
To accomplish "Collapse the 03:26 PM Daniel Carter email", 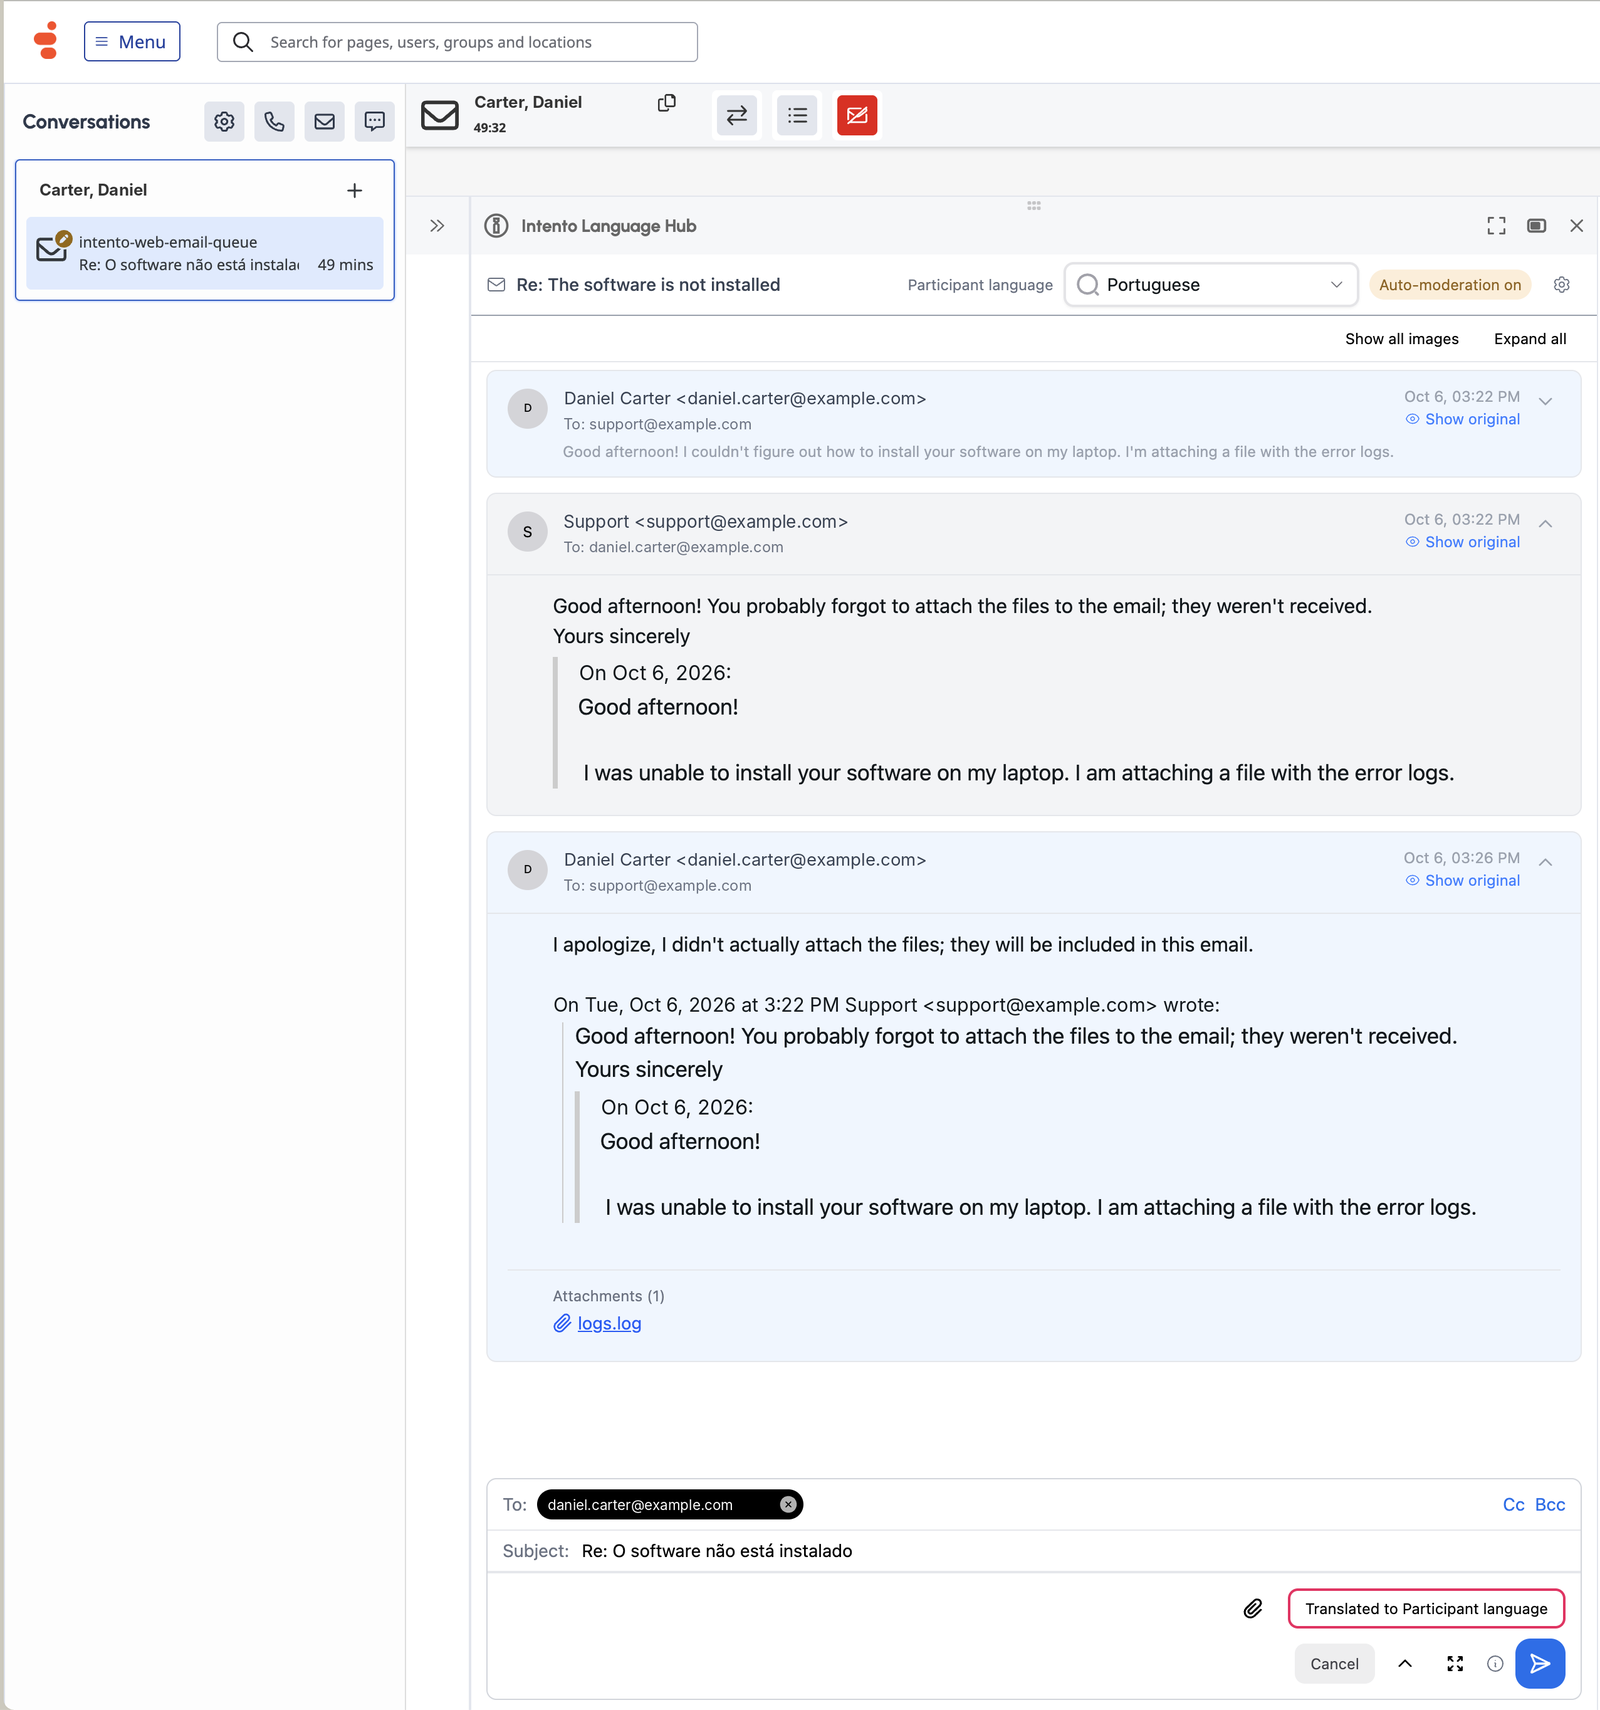I will pyautogui.click(x=1546, y=863).
